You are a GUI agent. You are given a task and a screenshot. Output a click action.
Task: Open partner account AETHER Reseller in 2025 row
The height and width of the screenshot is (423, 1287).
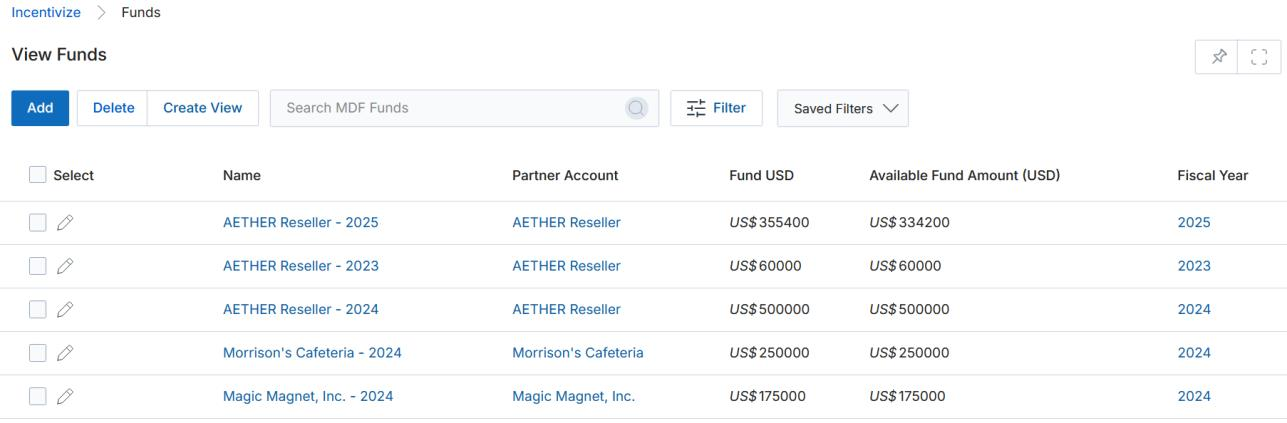[566, 223]
